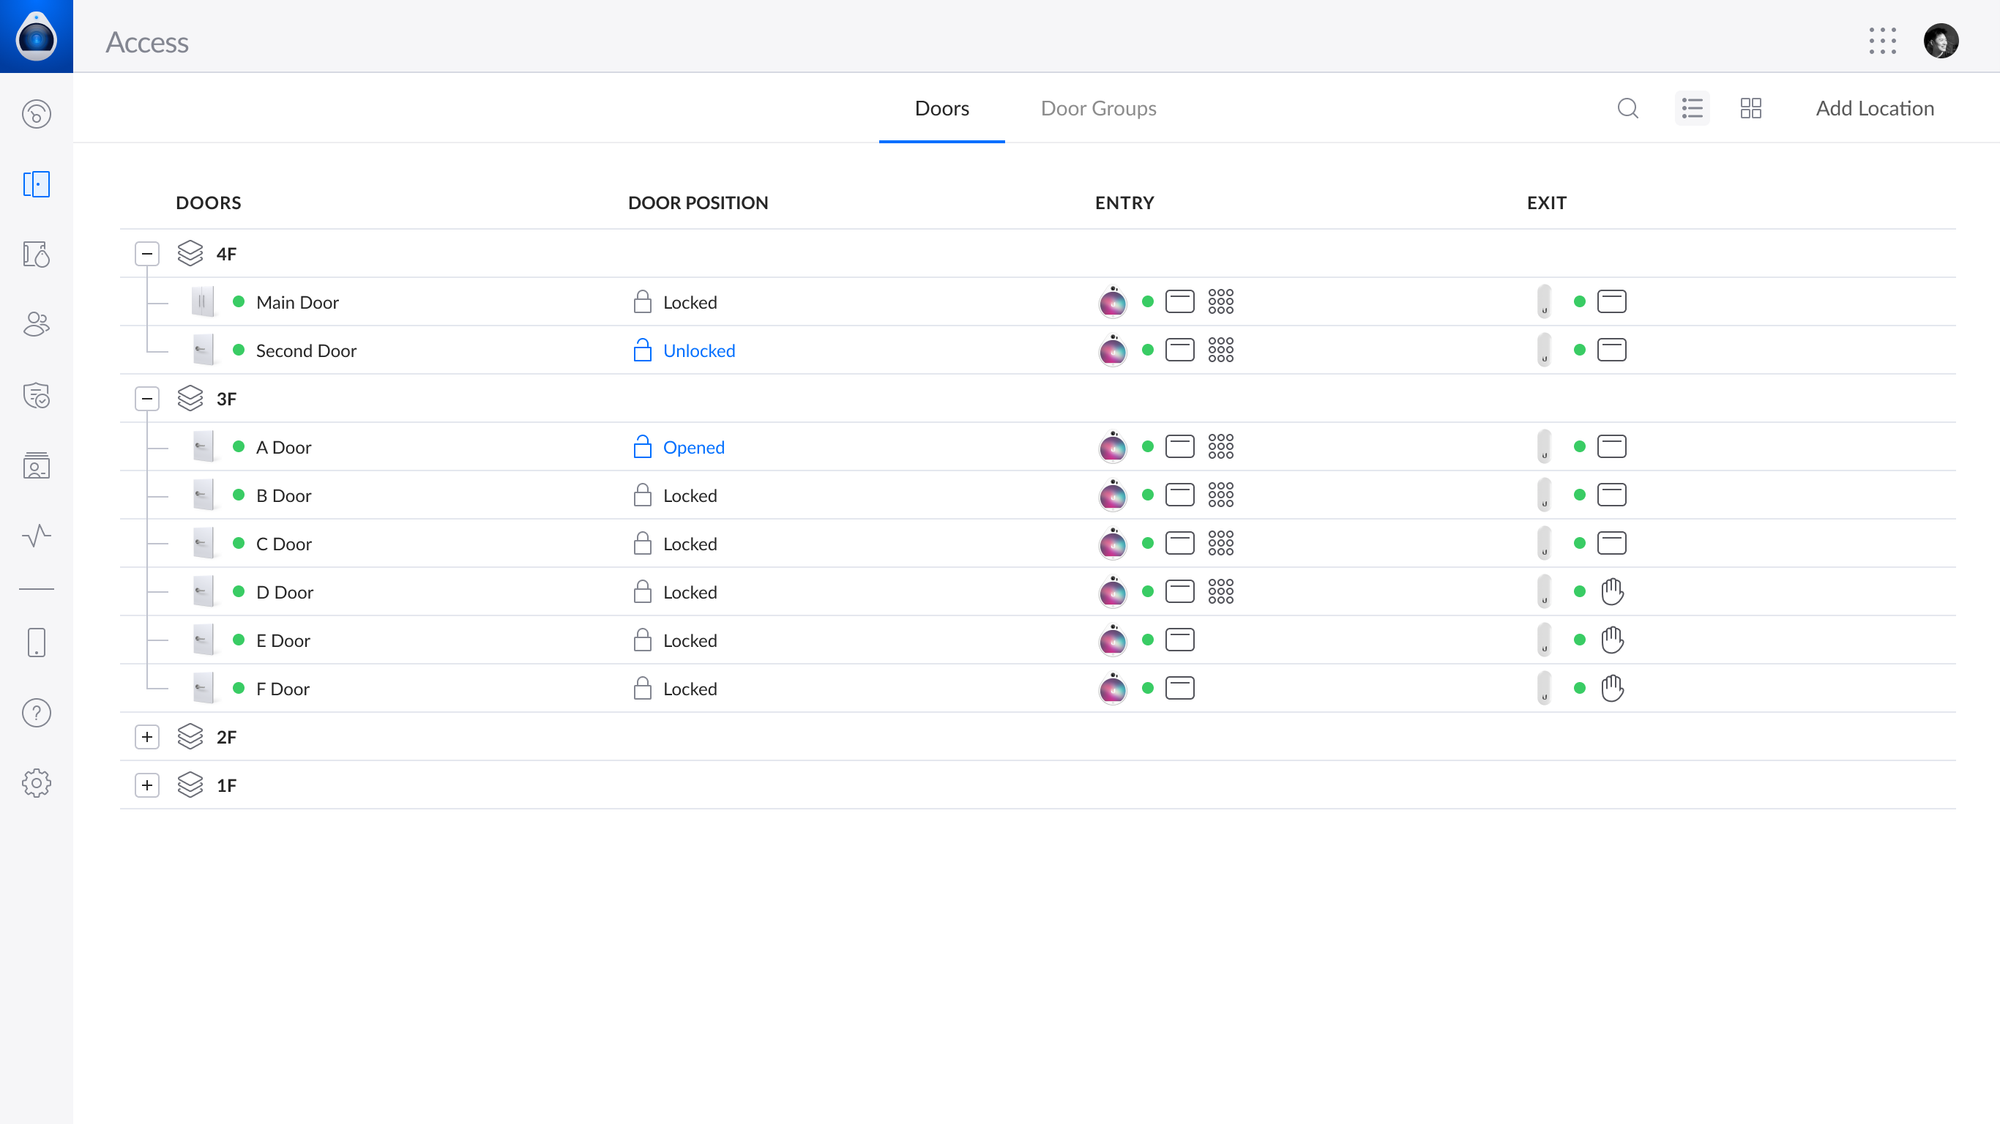Select the Doors tab

[x=941, y=108]
